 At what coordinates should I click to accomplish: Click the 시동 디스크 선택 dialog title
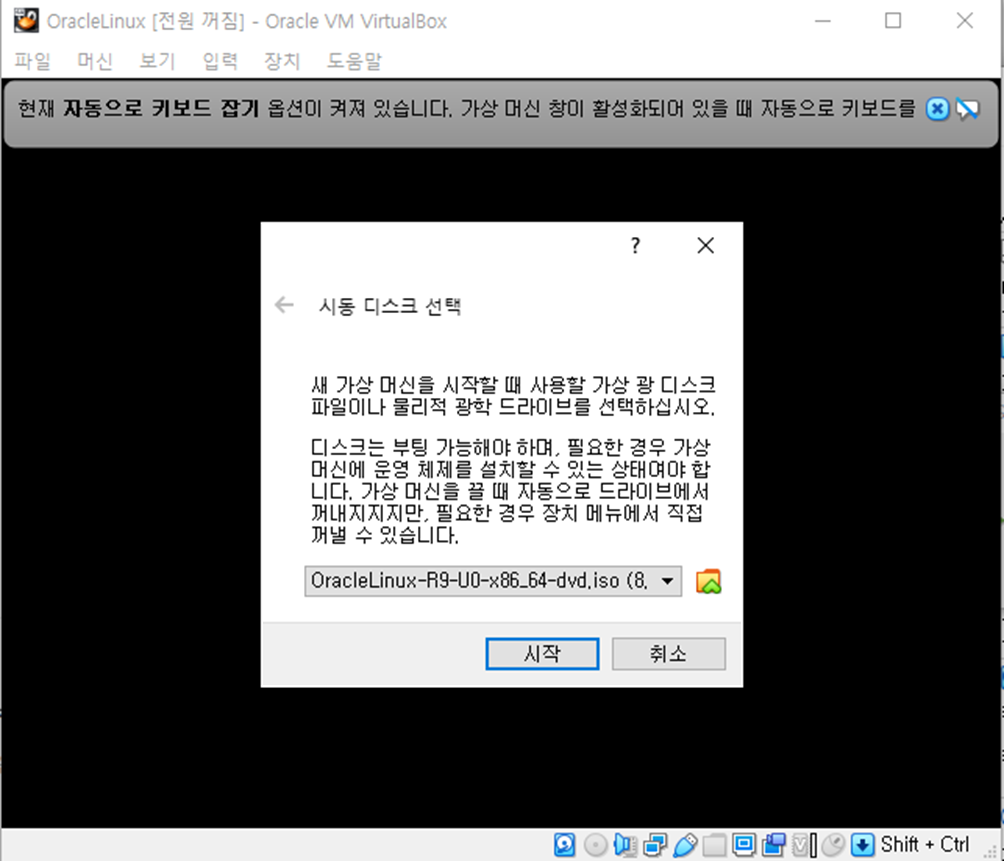pyautogui.click(x=390, y=306)
